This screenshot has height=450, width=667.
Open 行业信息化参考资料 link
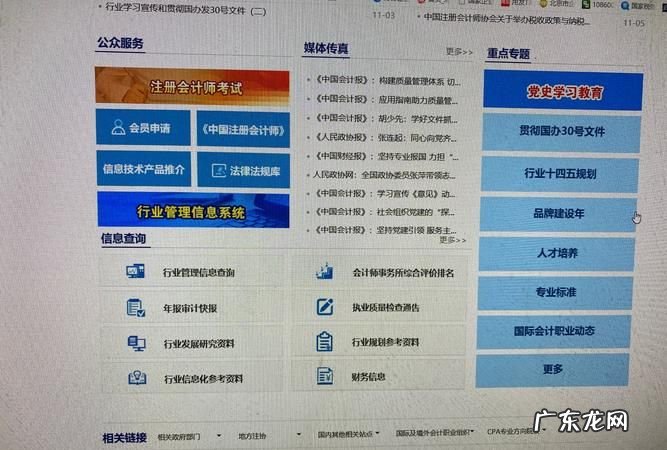point(204,379)
